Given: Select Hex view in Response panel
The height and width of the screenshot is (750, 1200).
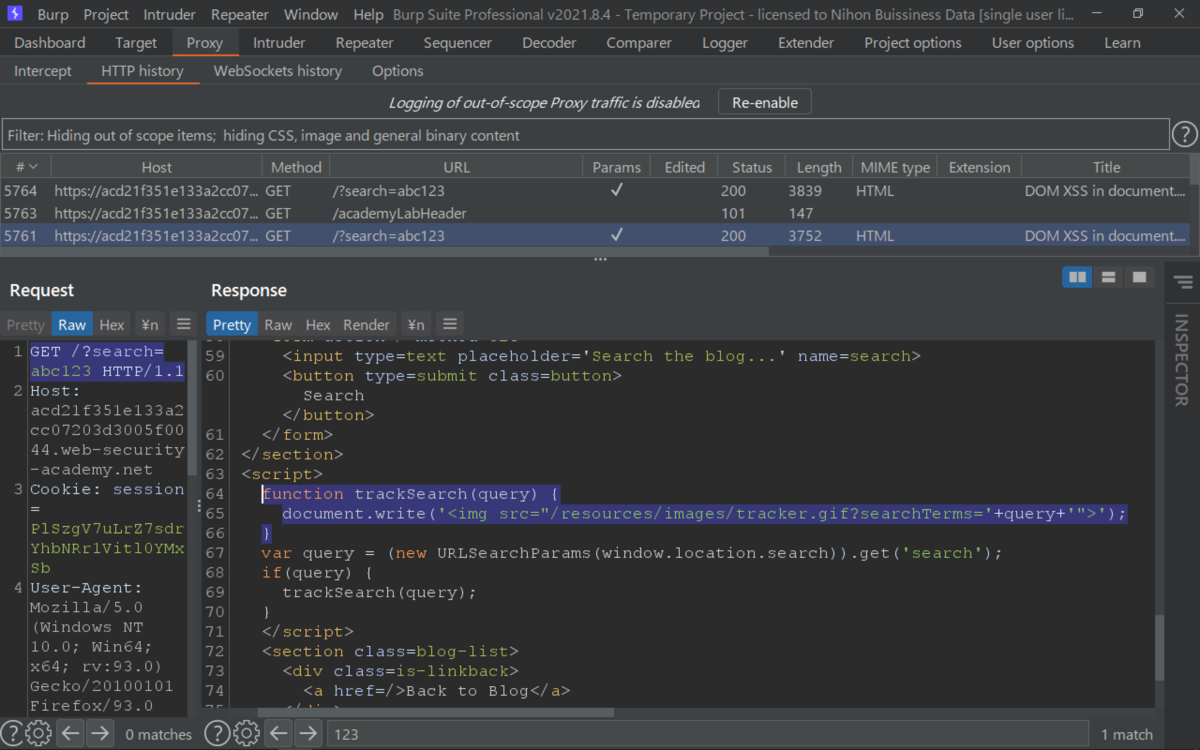Looking at the screenshot, I should [318, 324].
